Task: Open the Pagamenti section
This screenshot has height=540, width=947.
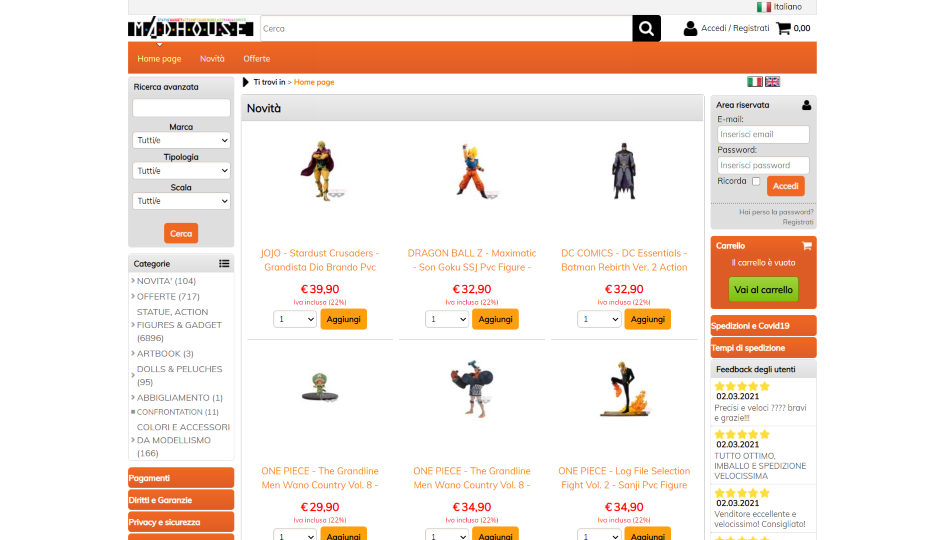Action: tap(181, 478)
